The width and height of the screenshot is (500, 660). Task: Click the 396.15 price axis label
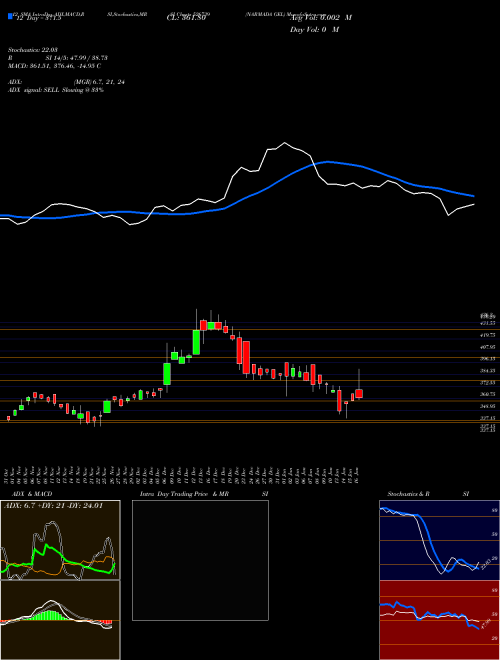coord(488,359)
